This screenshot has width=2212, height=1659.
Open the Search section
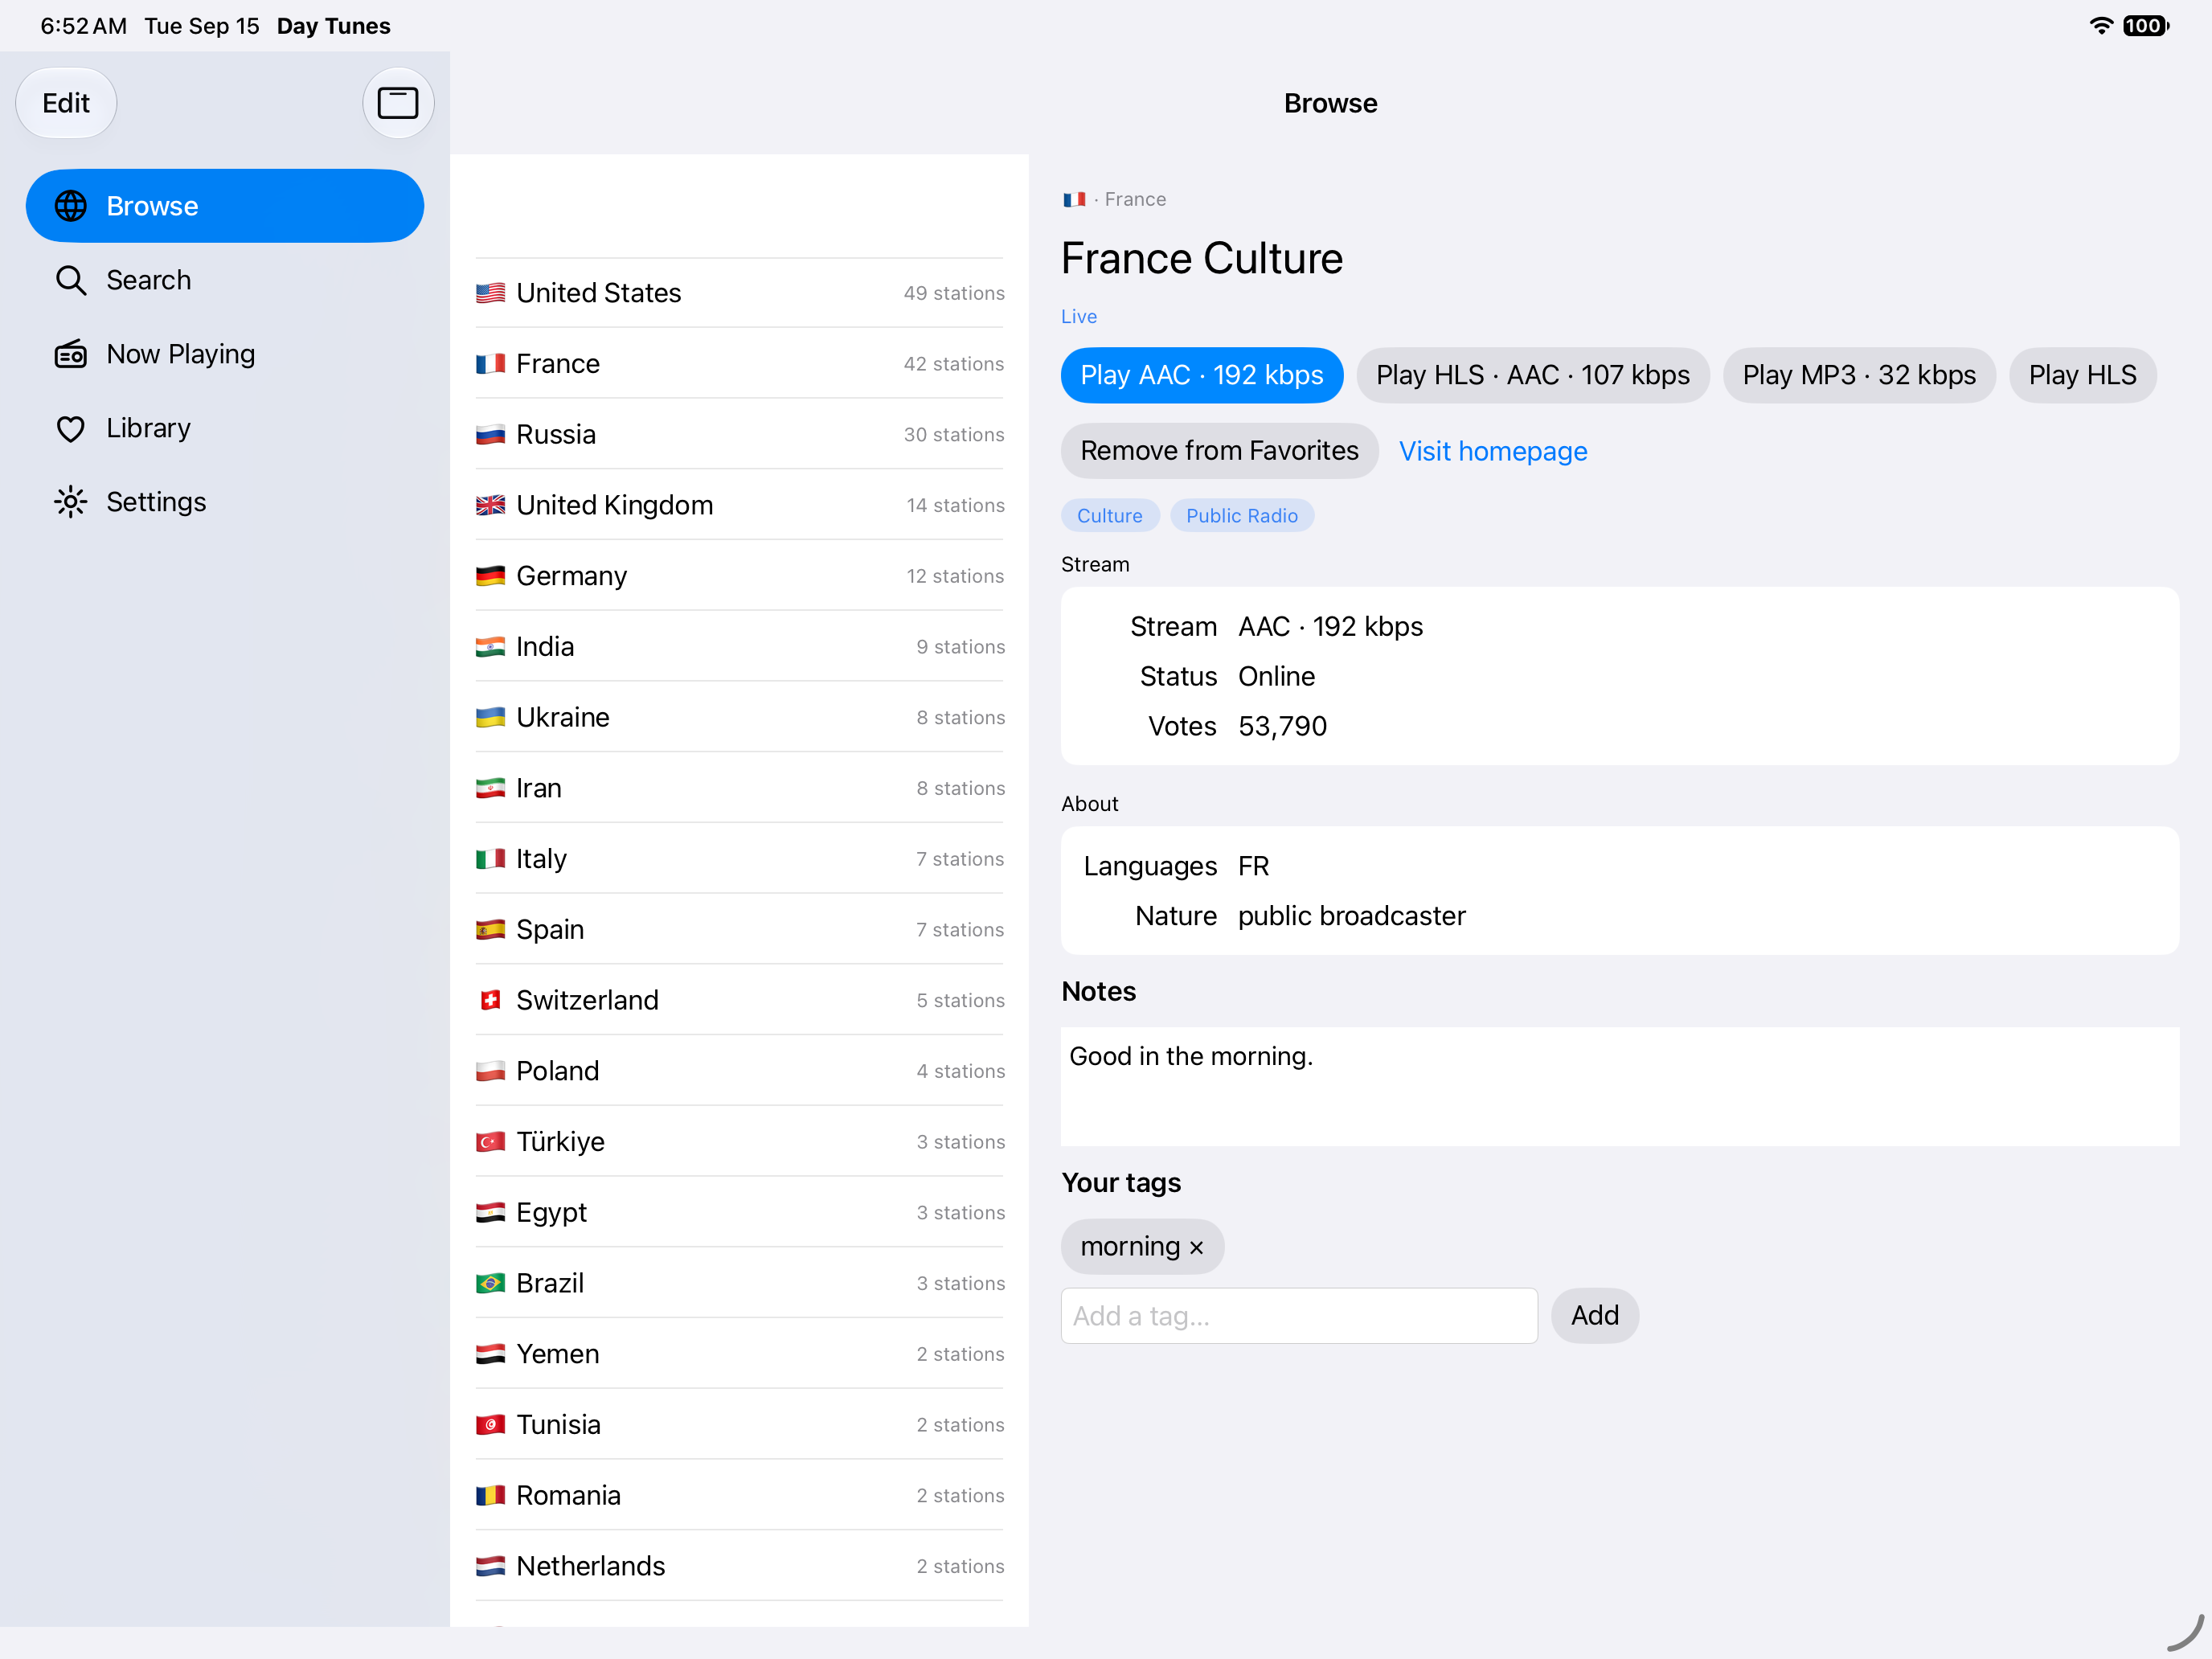(x=225, y=280)
